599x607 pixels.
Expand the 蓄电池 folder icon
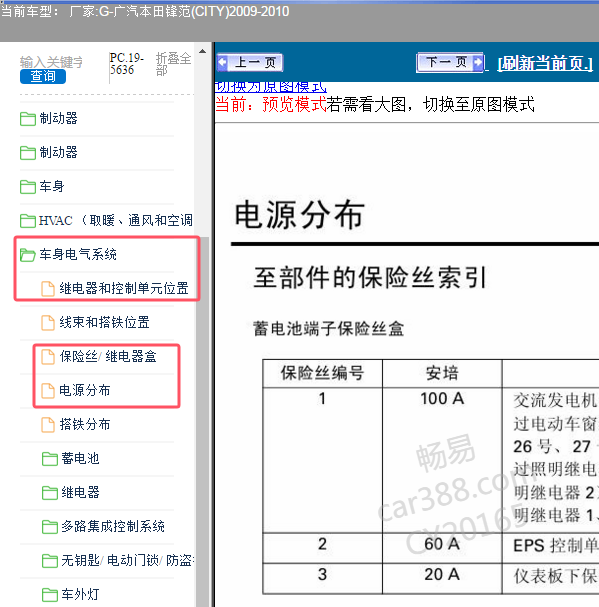pos(50,459)
